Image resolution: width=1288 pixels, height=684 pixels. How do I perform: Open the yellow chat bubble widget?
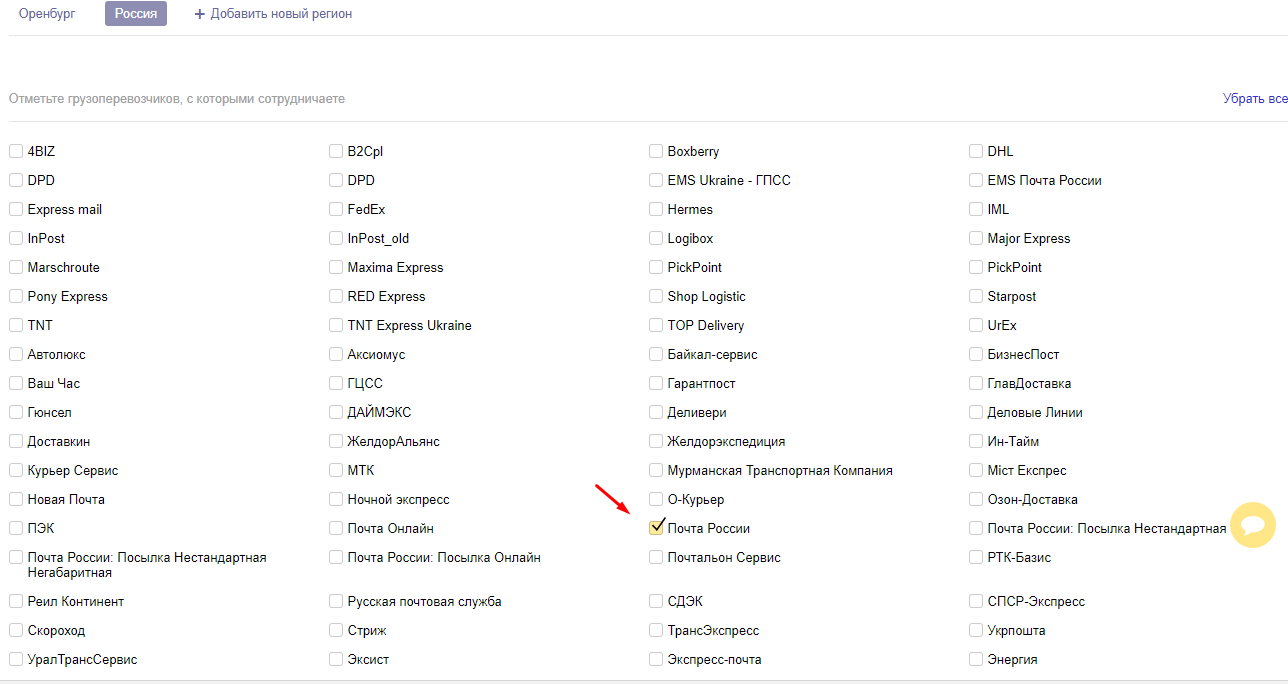1253,525
